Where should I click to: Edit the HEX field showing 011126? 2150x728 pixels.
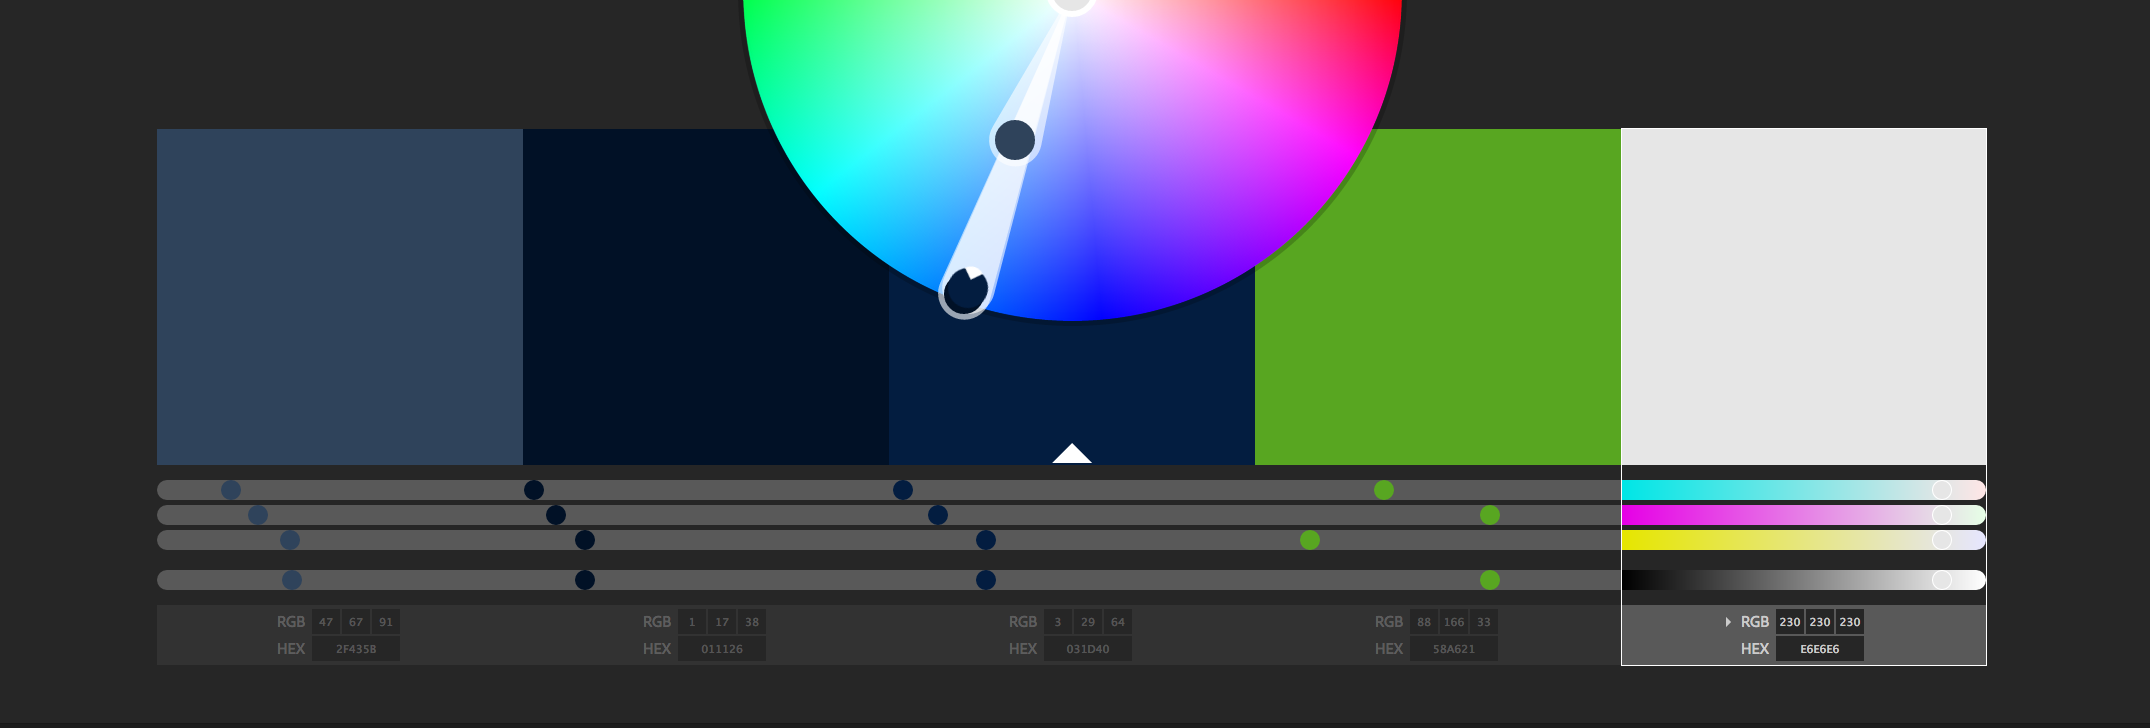click(x=722, y=649)
